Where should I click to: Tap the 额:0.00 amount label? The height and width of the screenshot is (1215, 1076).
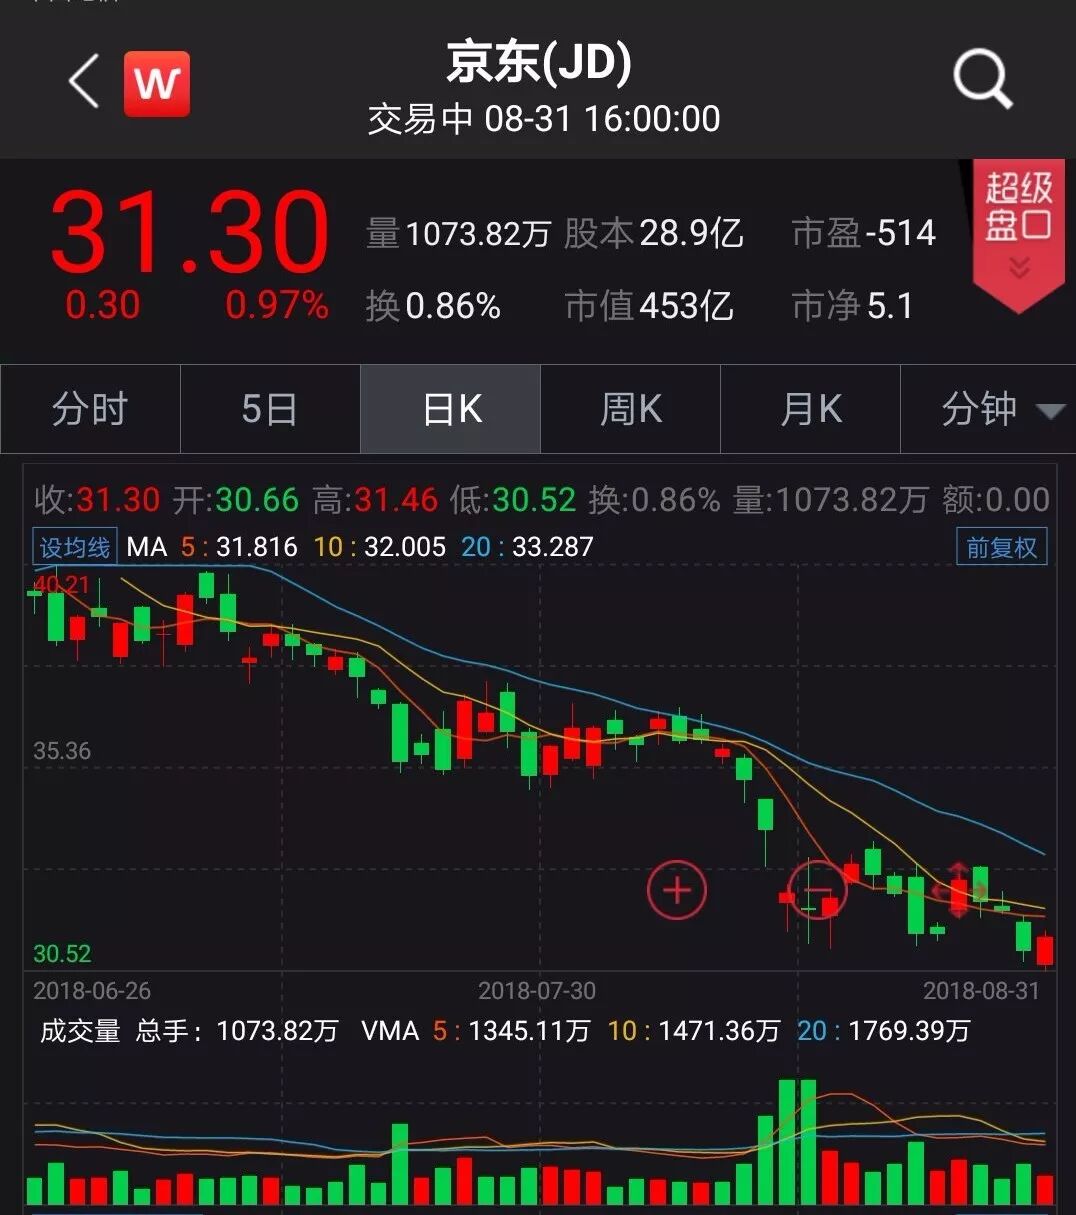pyautogui.click(x=996, y=499)
